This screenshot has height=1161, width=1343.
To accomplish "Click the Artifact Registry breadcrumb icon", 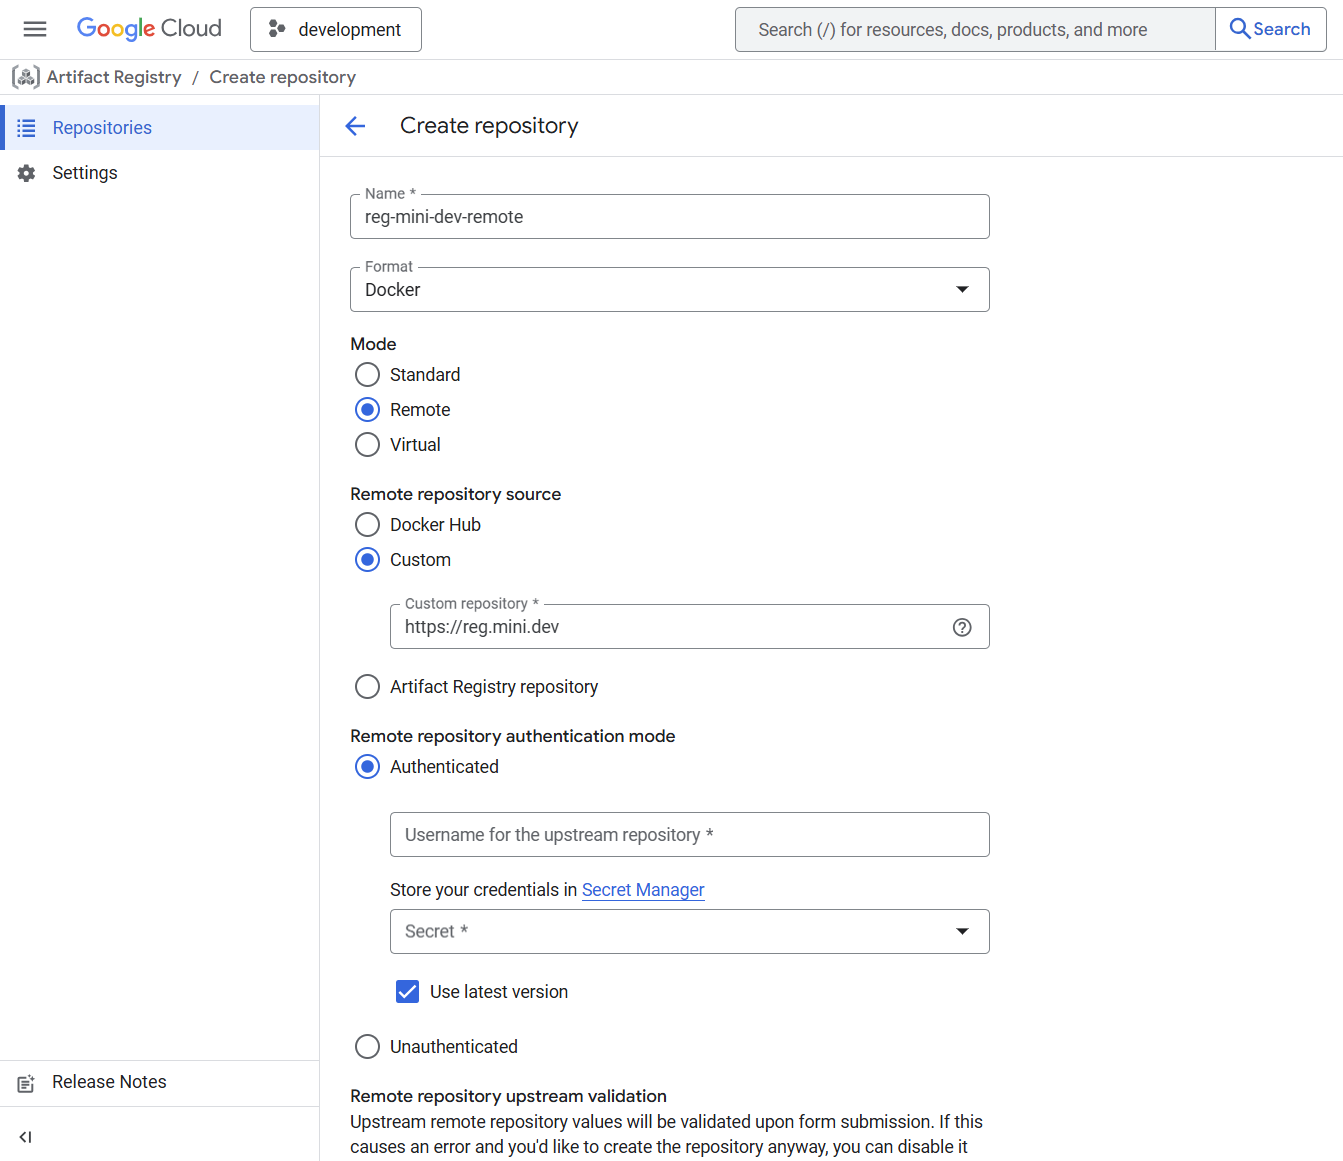I will [25, 76].
